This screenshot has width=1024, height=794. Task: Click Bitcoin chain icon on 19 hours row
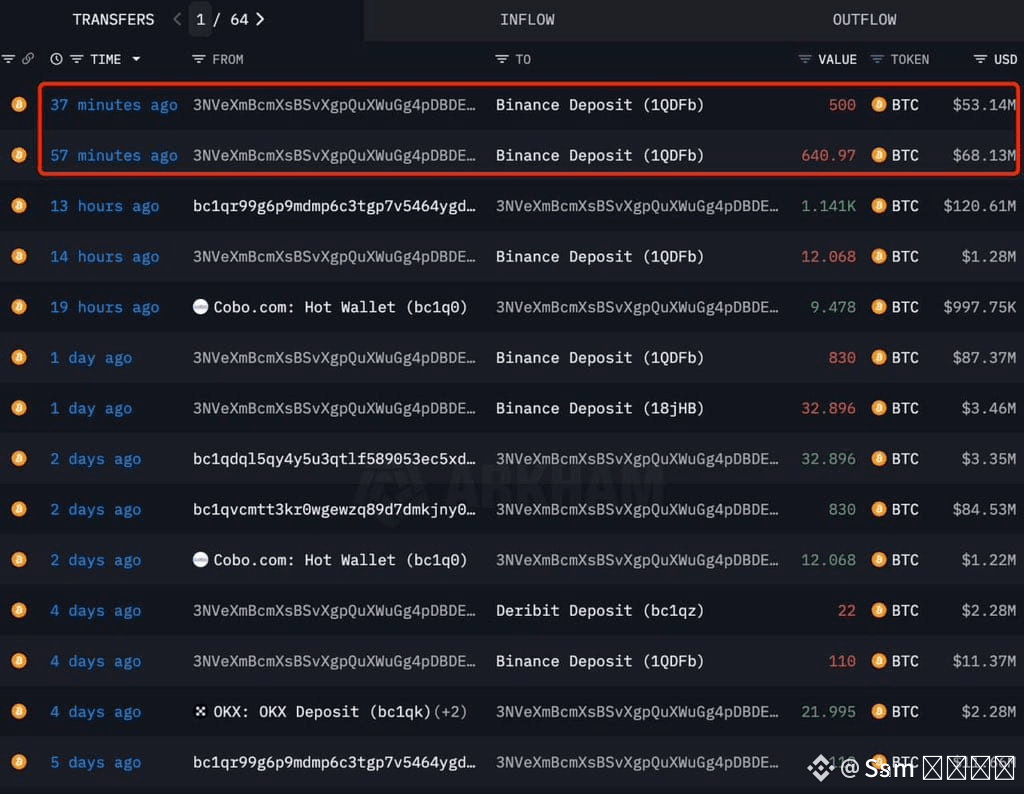click(19, 307)
